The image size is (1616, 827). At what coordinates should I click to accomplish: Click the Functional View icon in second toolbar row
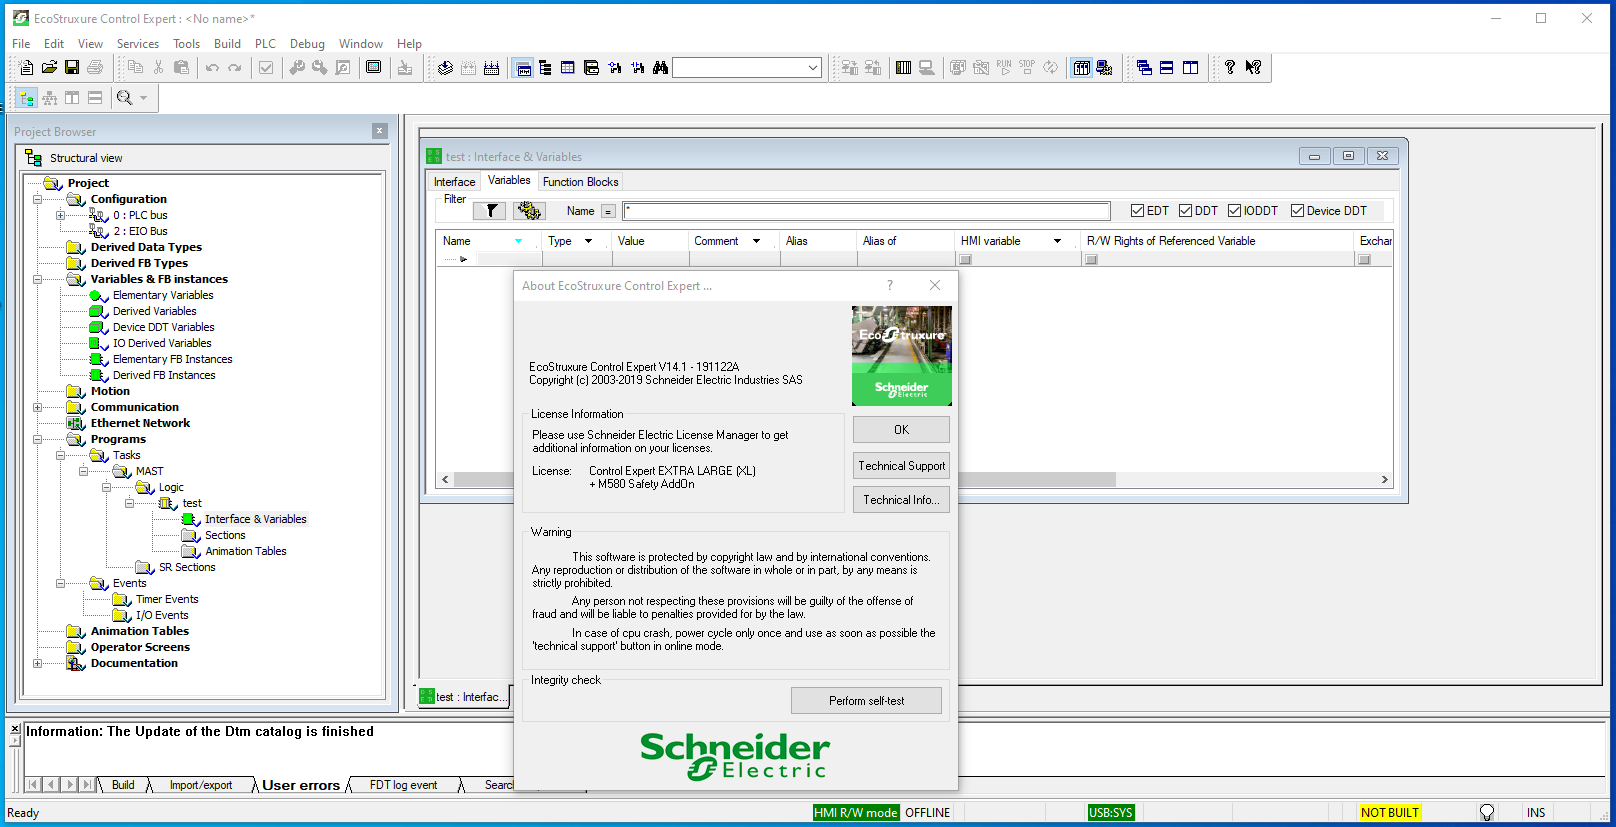point(49,97)
